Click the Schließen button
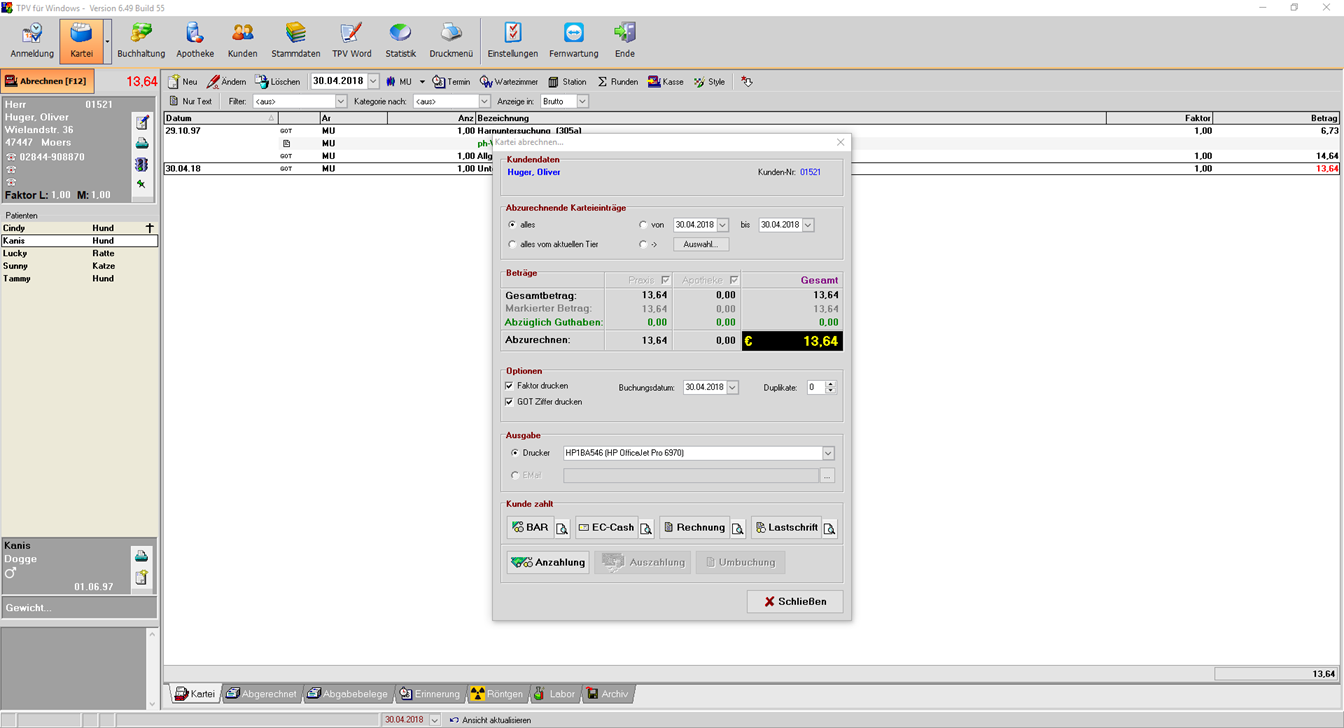Viewport: 1344px width, 728px height. pyautogui.click(x=795, y=602)
